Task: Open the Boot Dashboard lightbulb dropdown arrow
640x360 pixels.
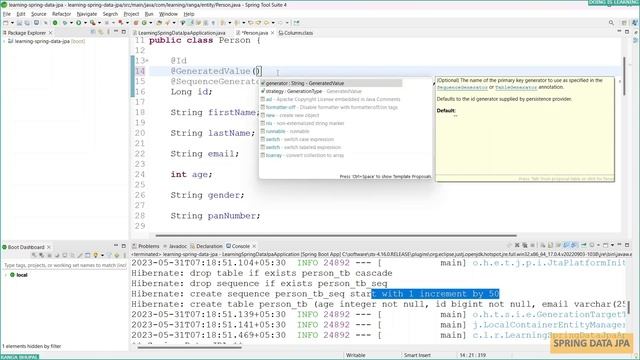Action: click(x=102, y=256)
